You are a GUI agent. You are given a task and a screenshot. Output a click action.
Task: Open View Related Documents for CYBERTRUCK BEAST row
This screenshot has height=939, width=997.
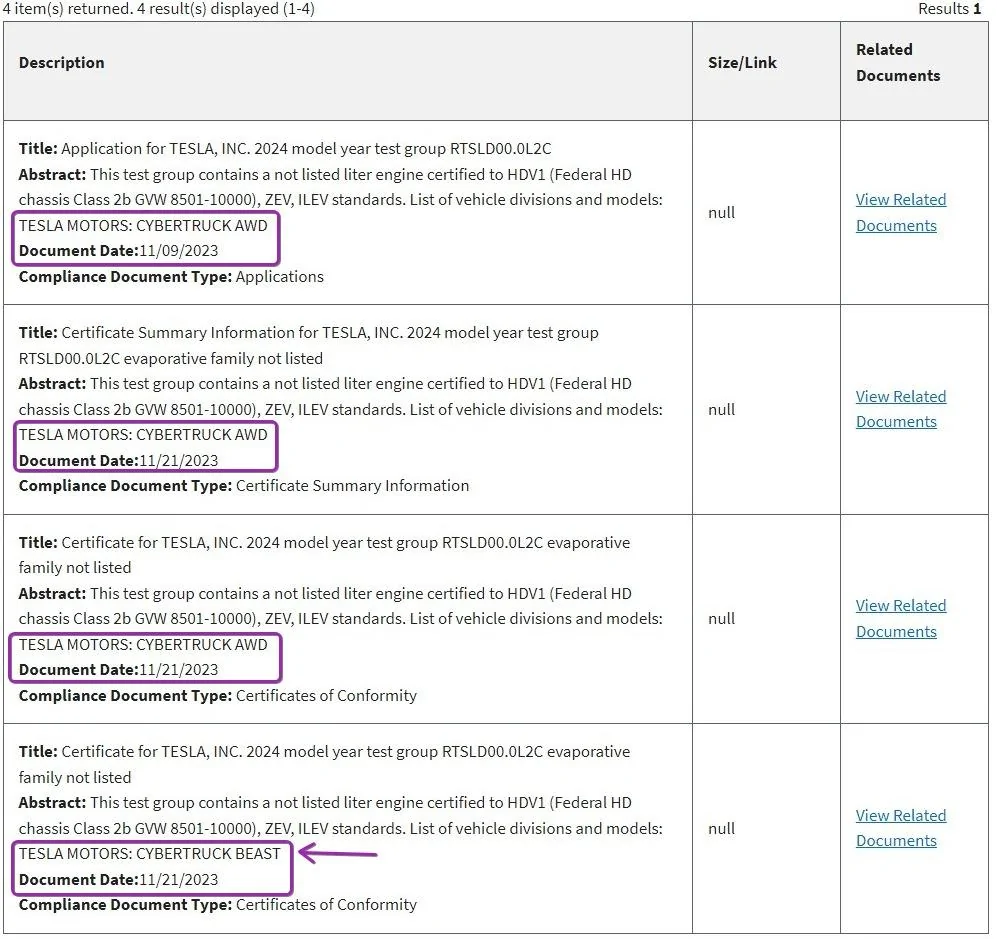tap(900, 828)
